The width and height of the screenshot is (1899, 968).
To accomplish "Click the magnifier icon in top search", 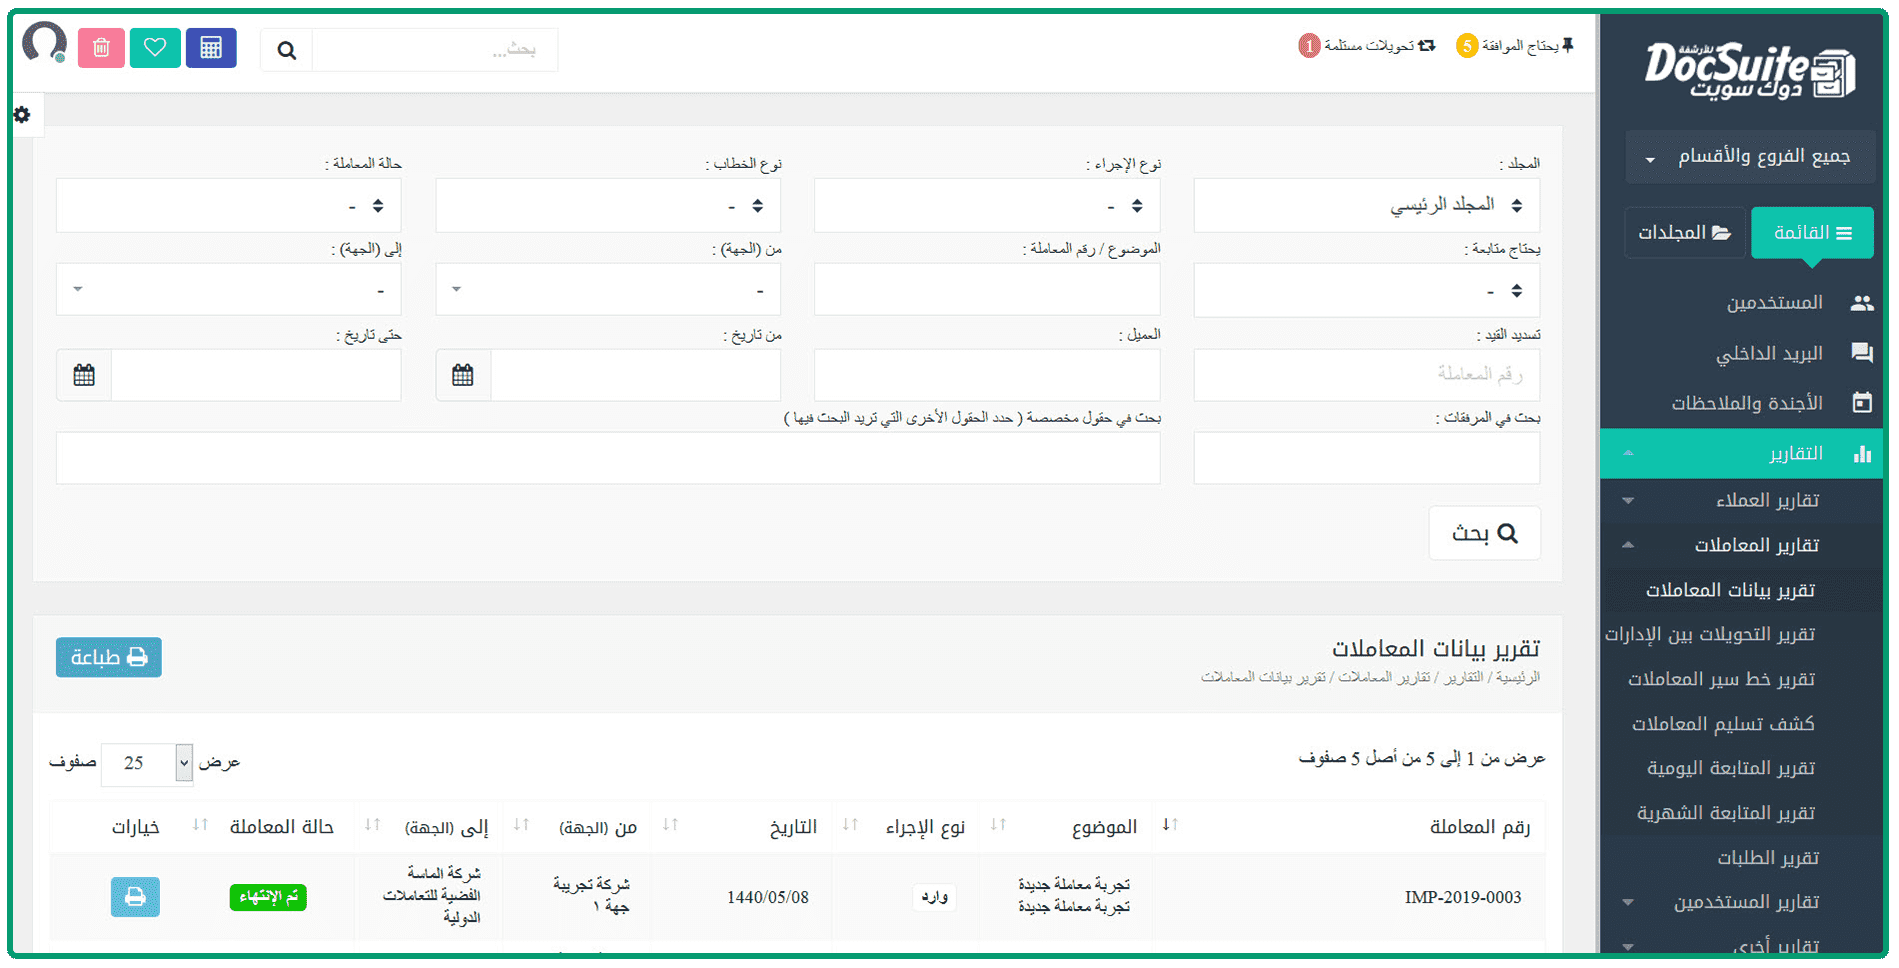I will [287, 50].
